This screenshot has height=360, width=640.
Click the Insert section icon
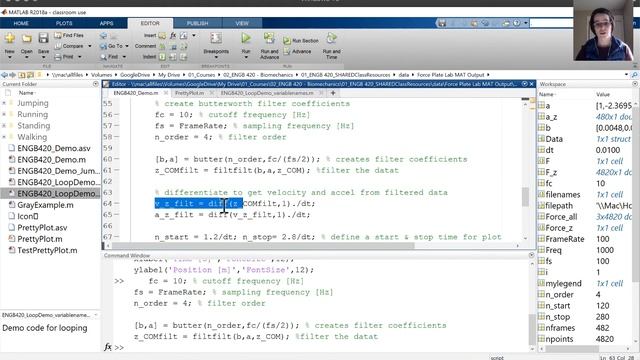click(x=162, y=36)
